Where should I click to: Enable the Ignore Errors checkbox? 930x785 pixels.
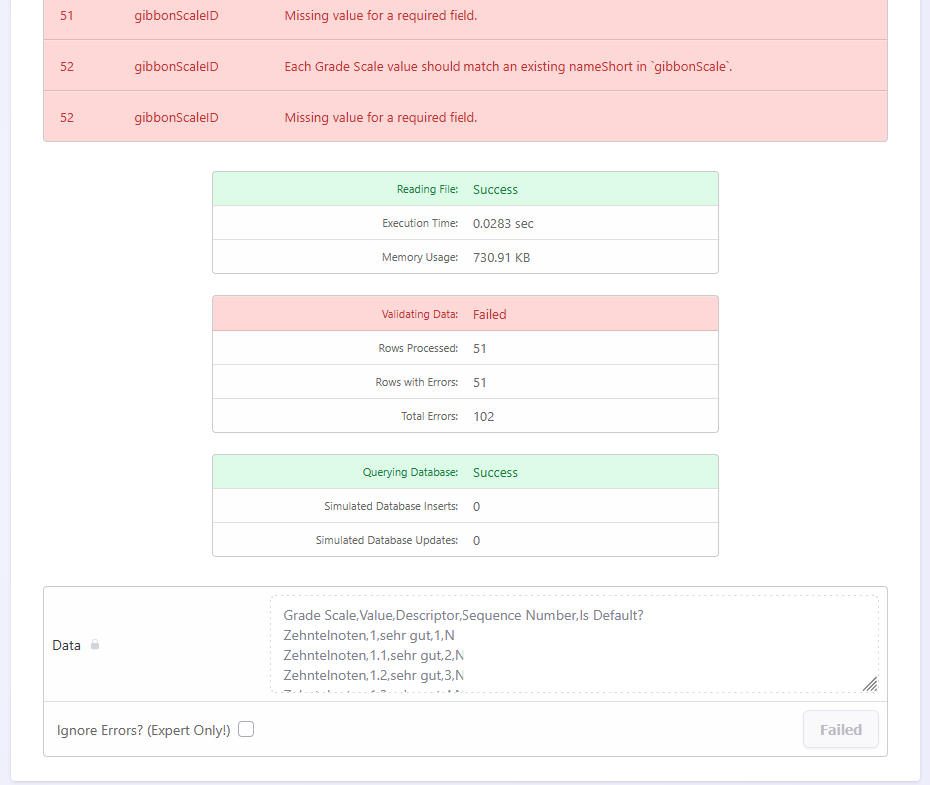pyautogui.click(x=246, y=730)
